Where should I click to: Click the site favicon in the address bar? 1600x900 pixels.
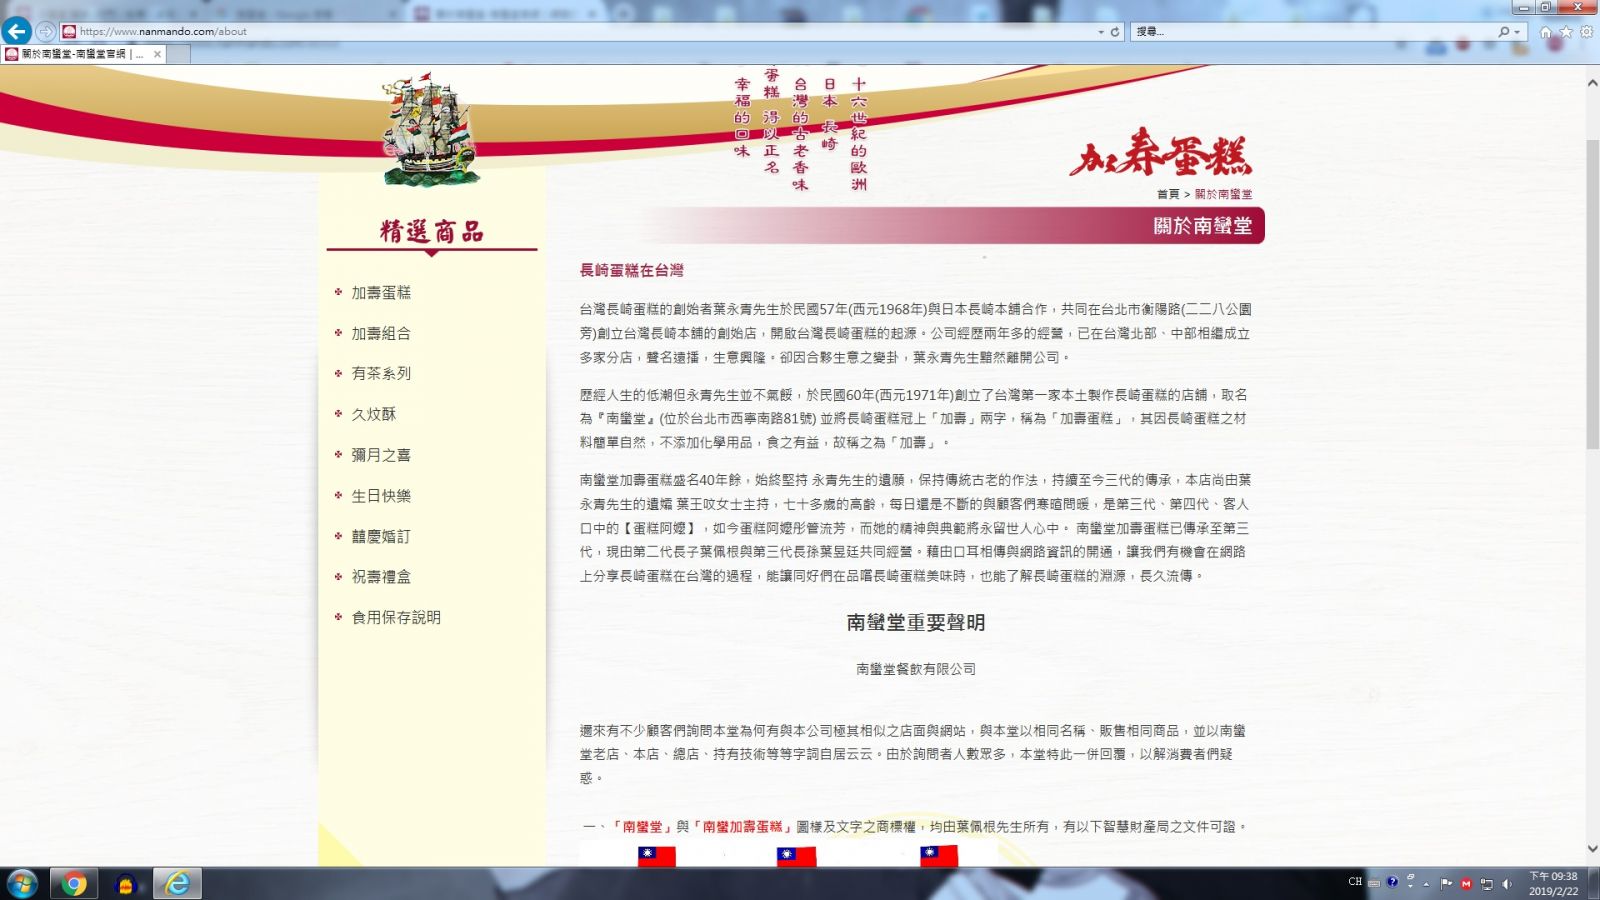[x=69, y=32]
